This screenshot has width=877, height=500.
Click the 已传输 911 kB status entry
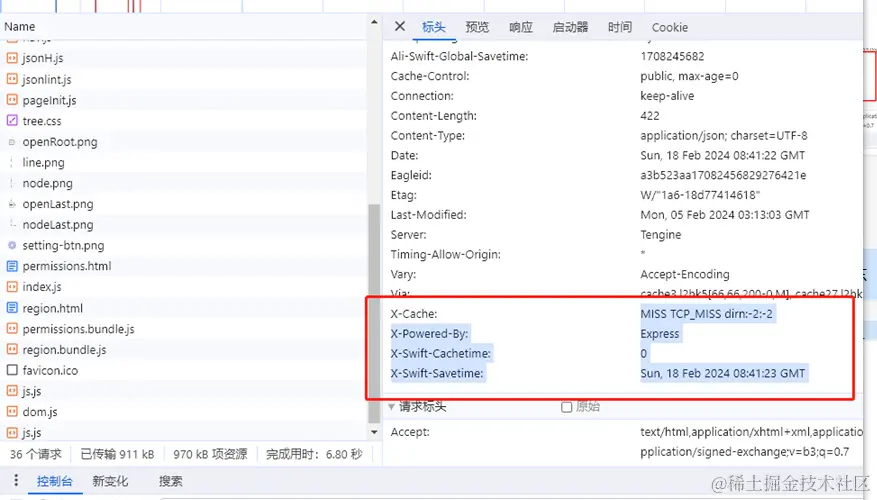tap(117, 454)
